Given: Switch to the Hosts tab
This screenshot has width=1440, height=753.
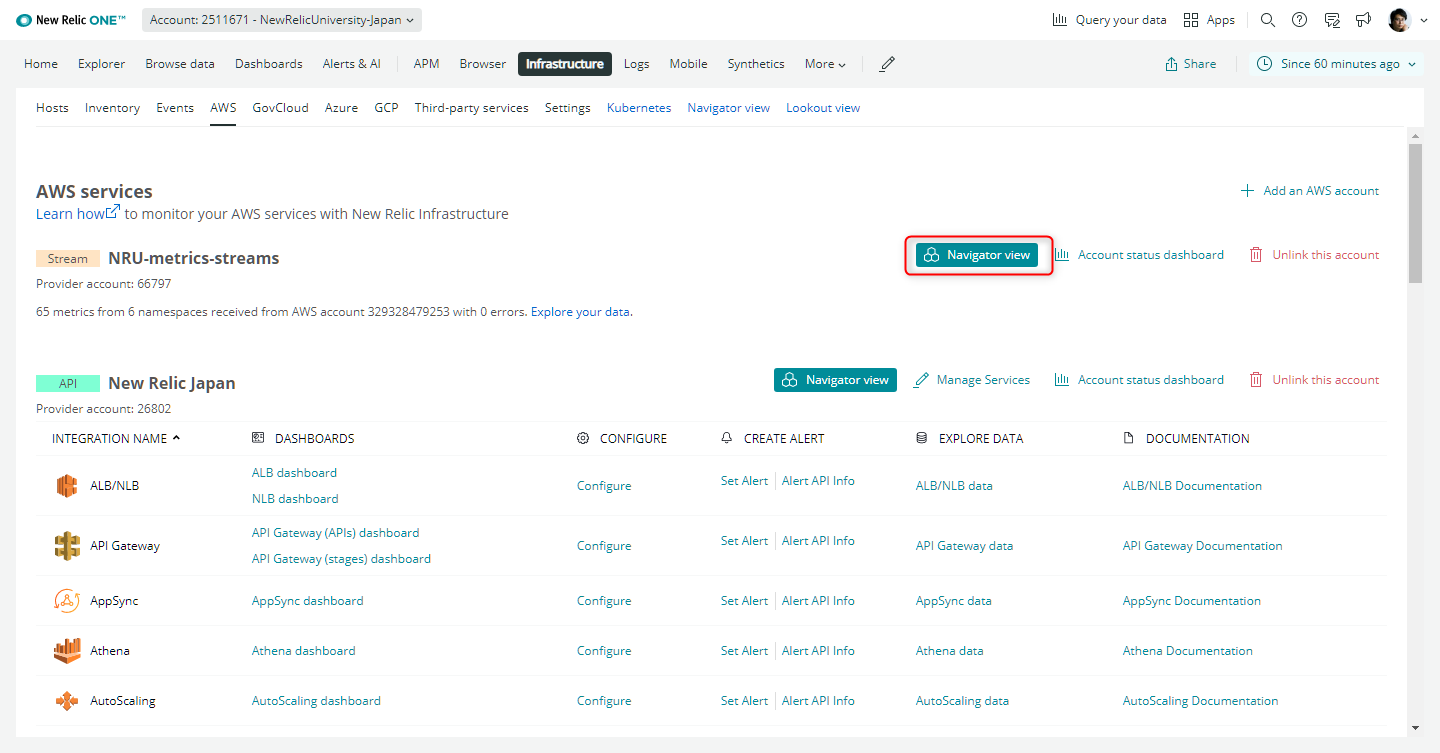Looking at the screenshot, I should coord(52,108).
